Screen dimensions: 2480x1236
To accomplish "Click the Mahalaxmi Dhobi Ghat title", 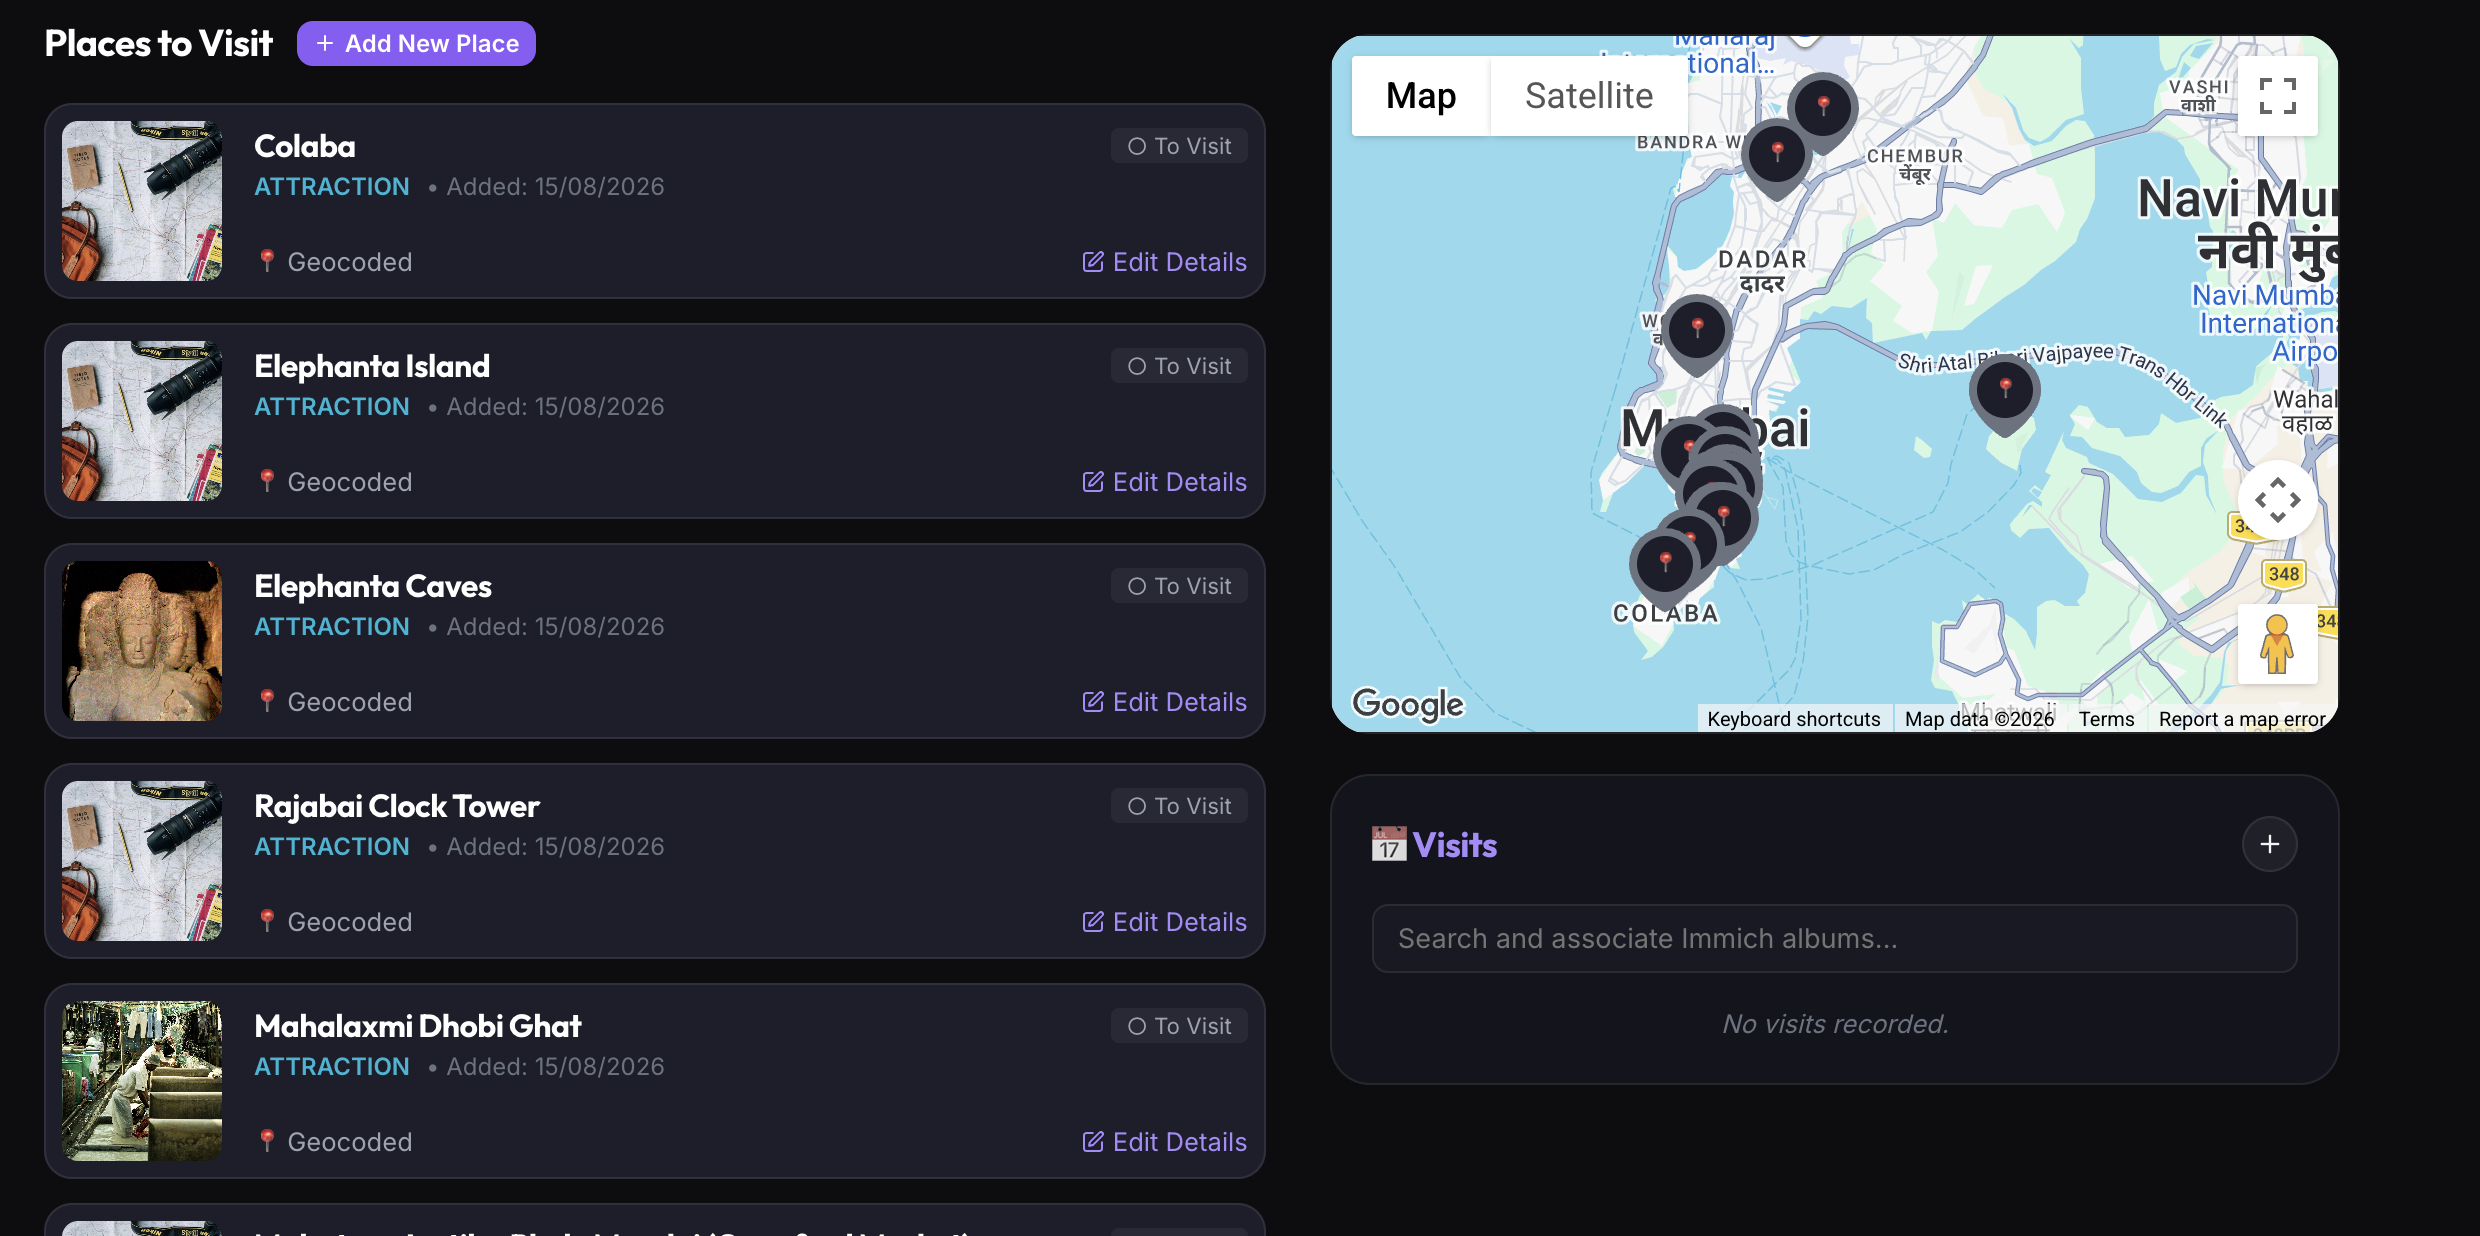I will (x=418, y=1026).
